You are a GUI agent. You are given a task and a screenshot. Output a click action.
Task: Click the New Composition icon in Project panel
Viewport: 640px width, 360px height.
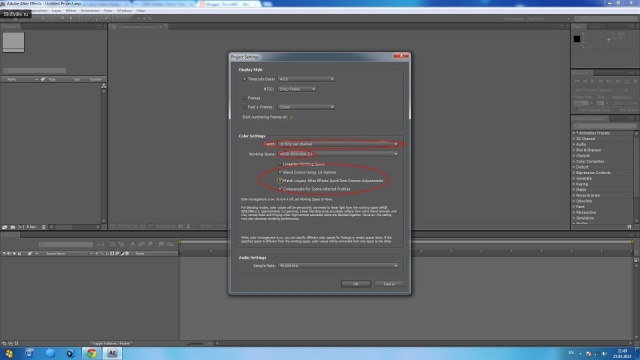[x=21, y=227]
